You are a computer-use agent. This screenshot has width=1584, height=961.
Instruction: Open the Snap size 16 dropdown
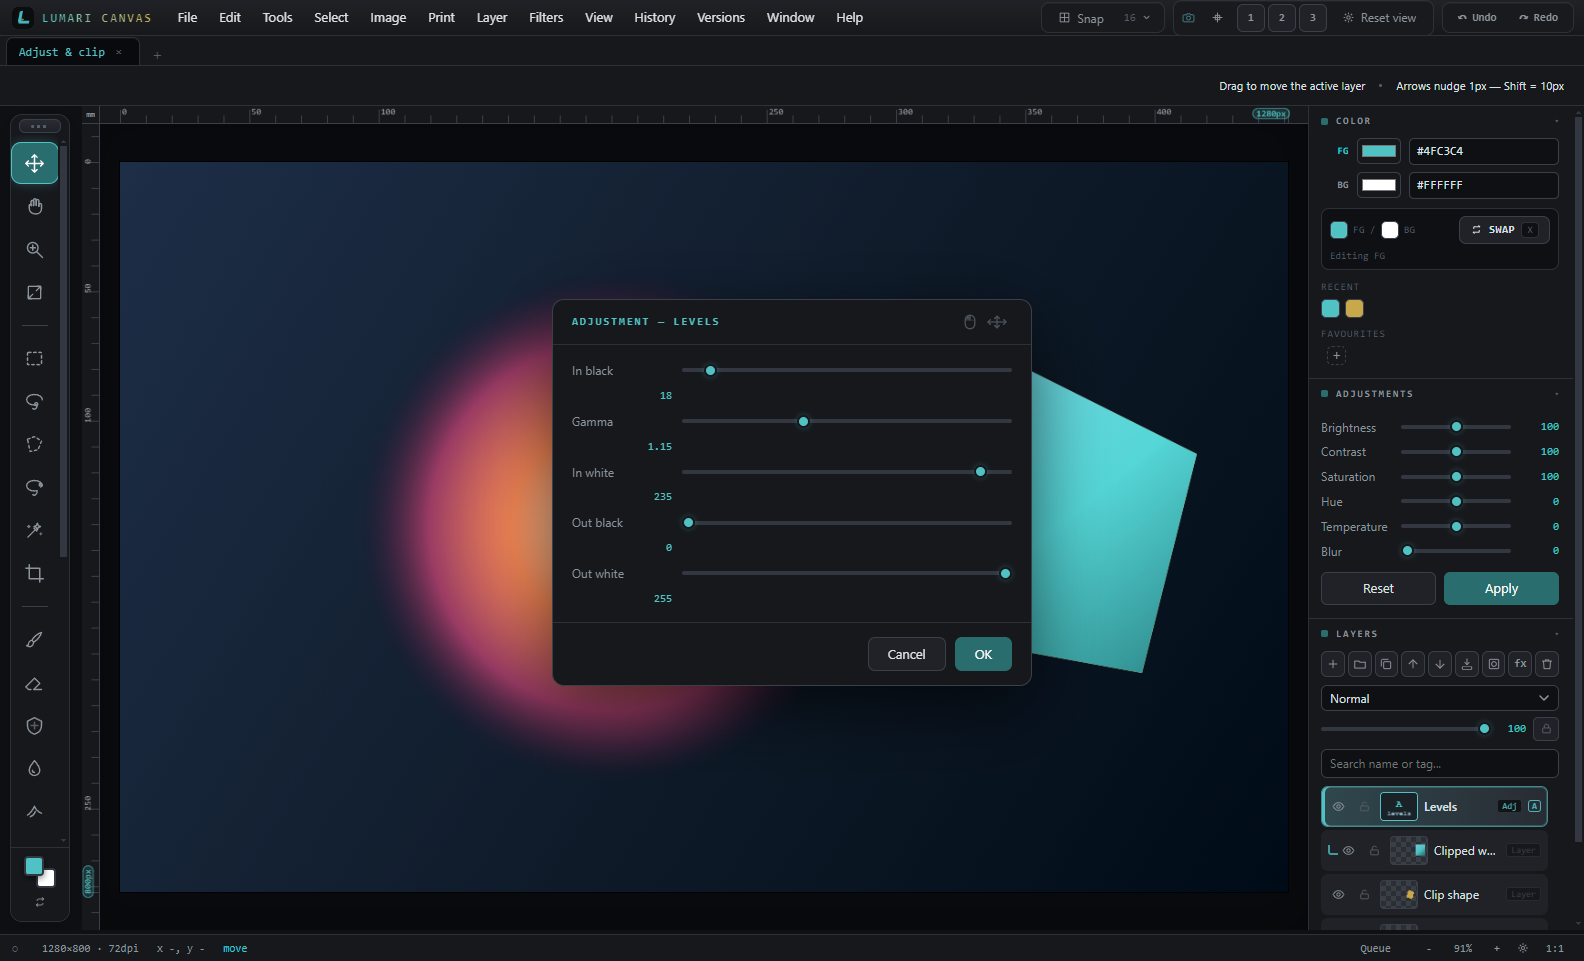[x=1137, y=18]
